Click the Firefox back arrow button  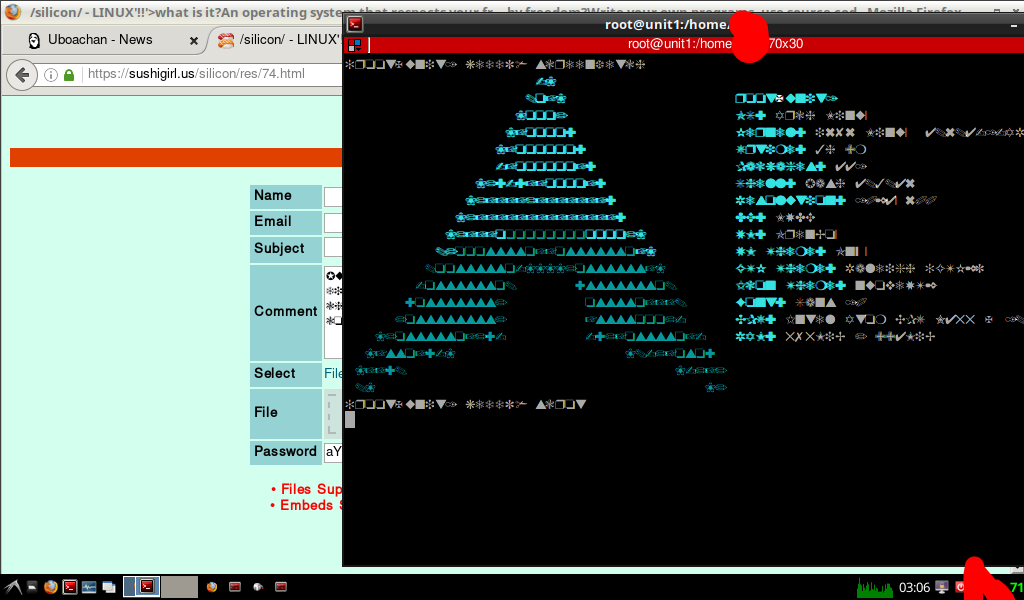pos(22,75)
